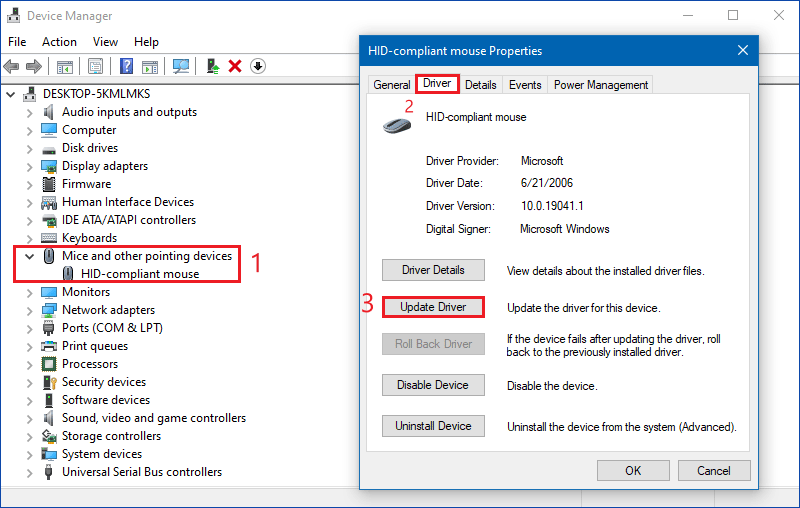Click the Digital Signer value Microsoft Windows

pyautogui.click(x=564, y=229)
